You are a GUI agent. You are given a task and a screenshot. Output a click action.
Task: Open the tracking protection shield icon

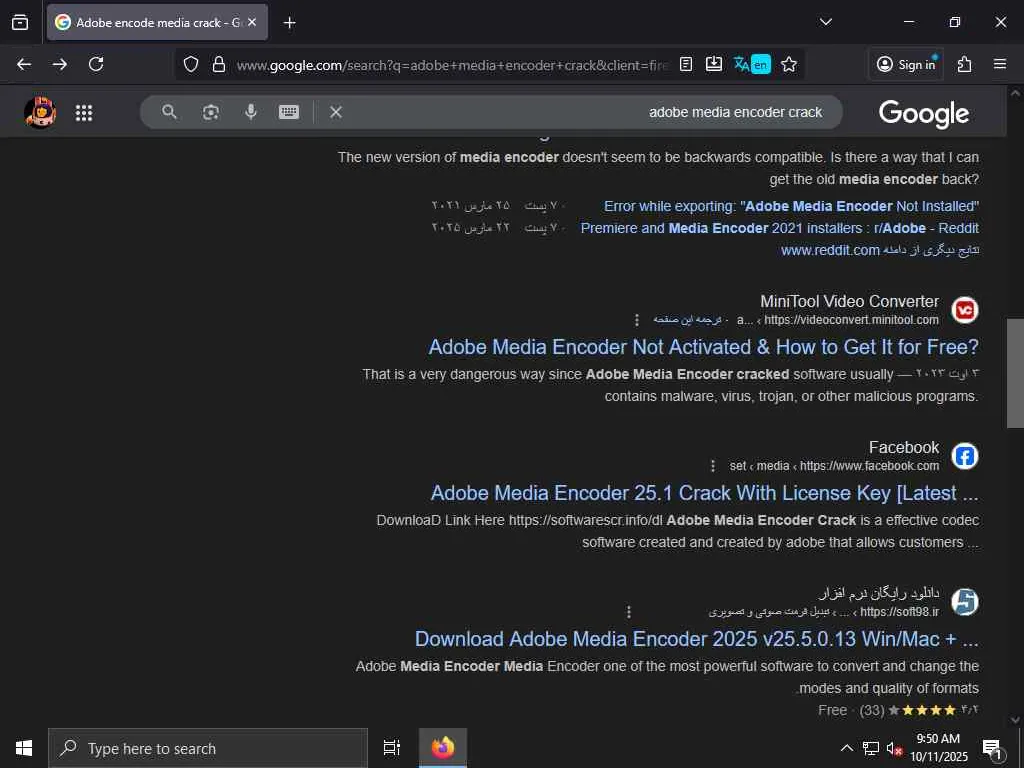coord(190,64)
